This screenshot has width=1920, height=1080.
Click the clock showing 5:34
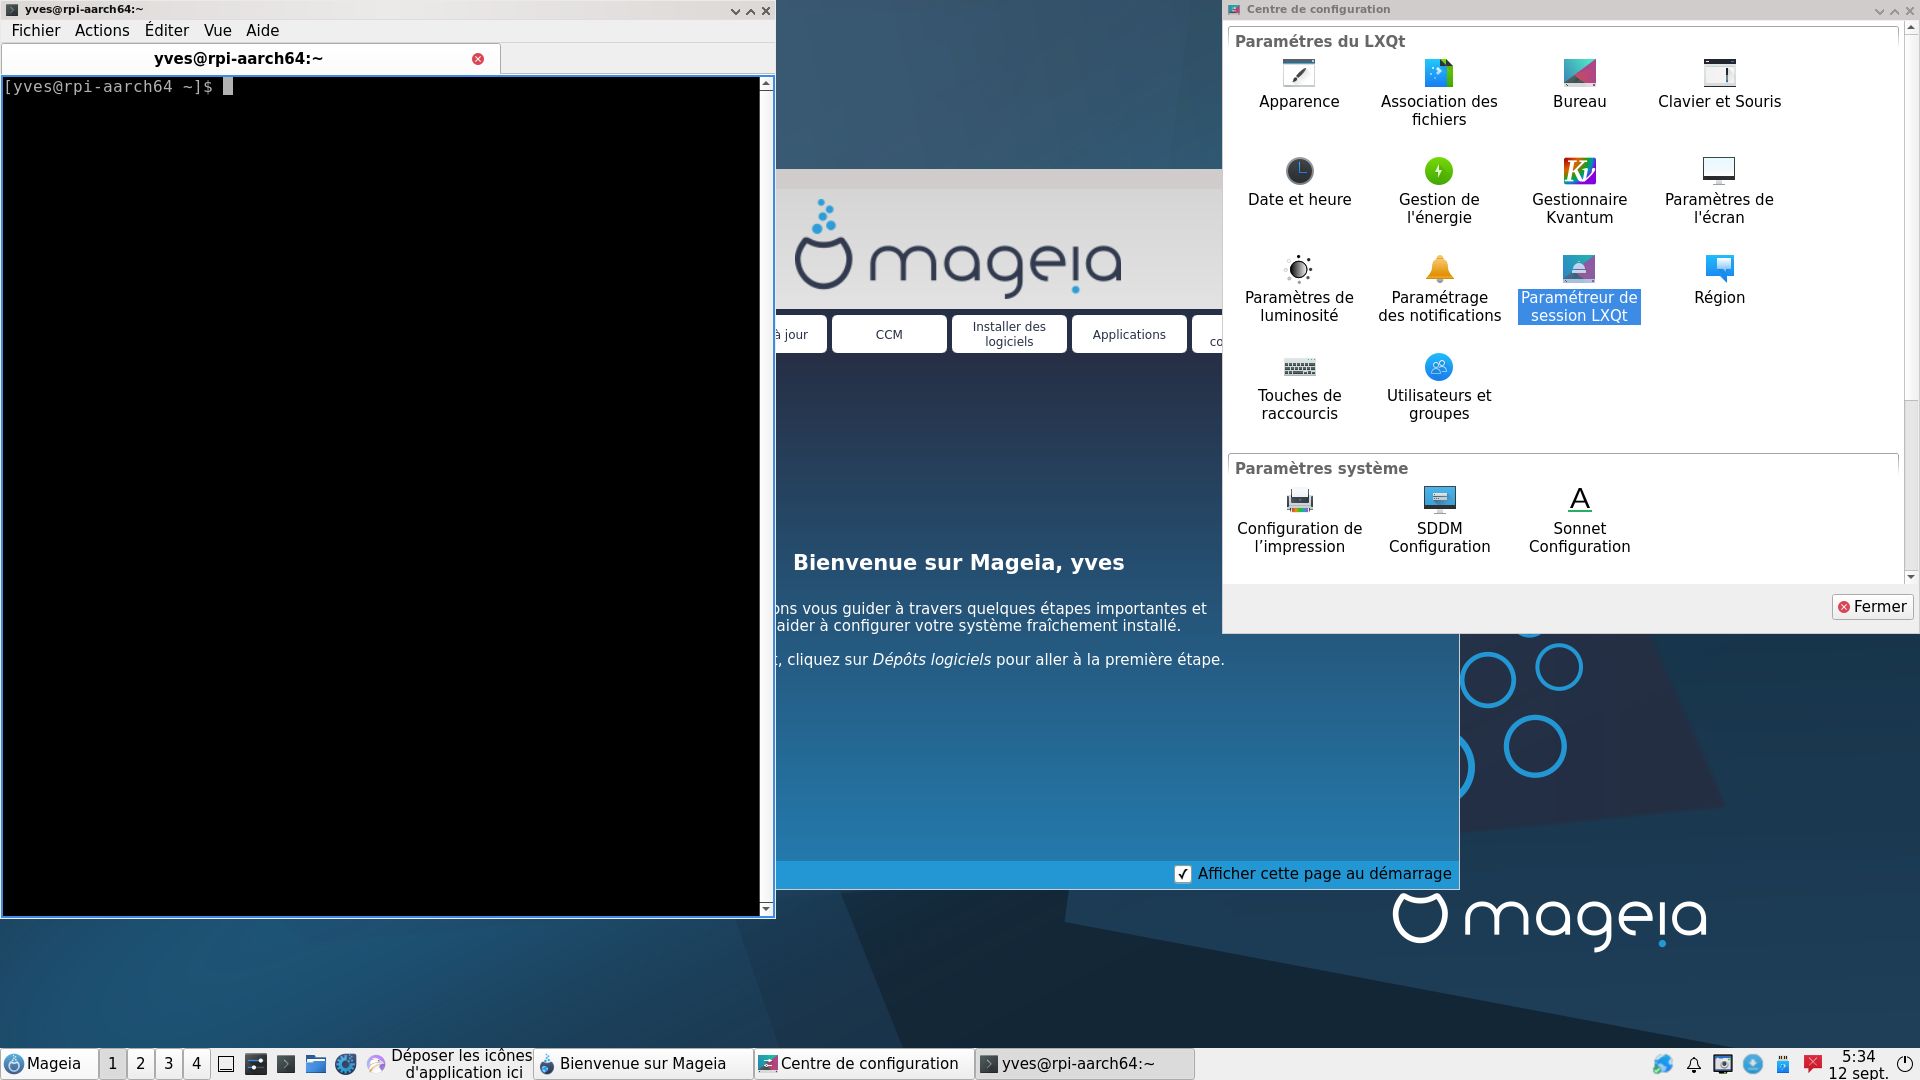click(1858, 1064)
